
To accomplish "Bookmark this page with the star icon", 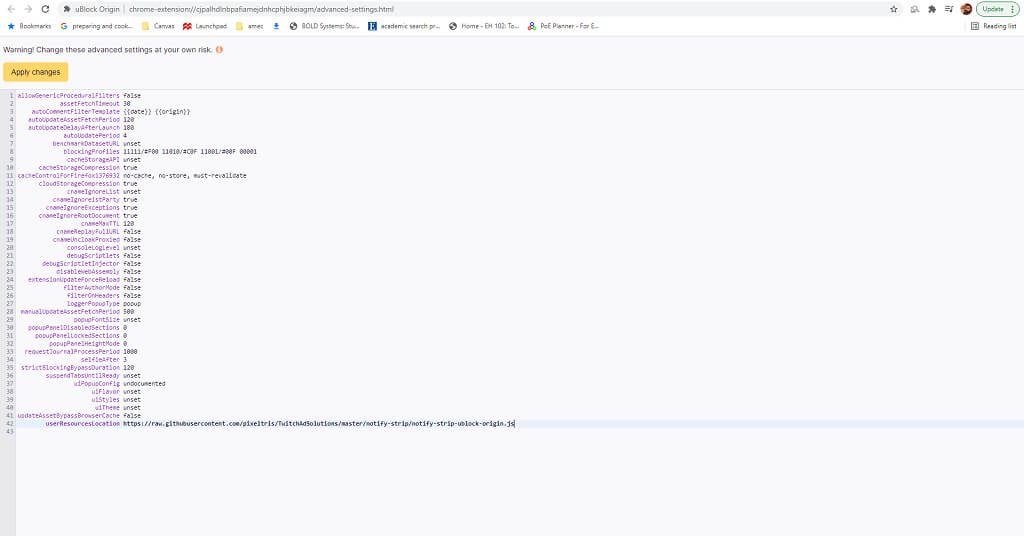I will (894, 9).
